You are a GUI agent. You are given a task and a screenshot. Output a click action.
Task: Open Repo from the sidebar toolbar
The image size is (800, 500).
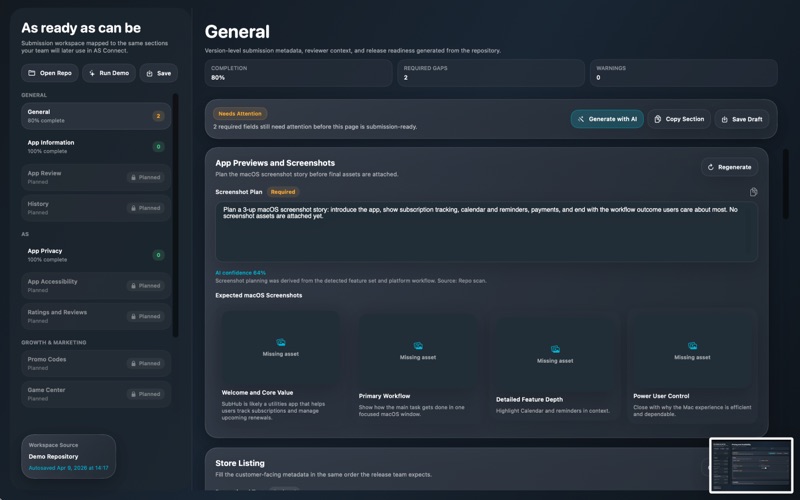point(49,73)
